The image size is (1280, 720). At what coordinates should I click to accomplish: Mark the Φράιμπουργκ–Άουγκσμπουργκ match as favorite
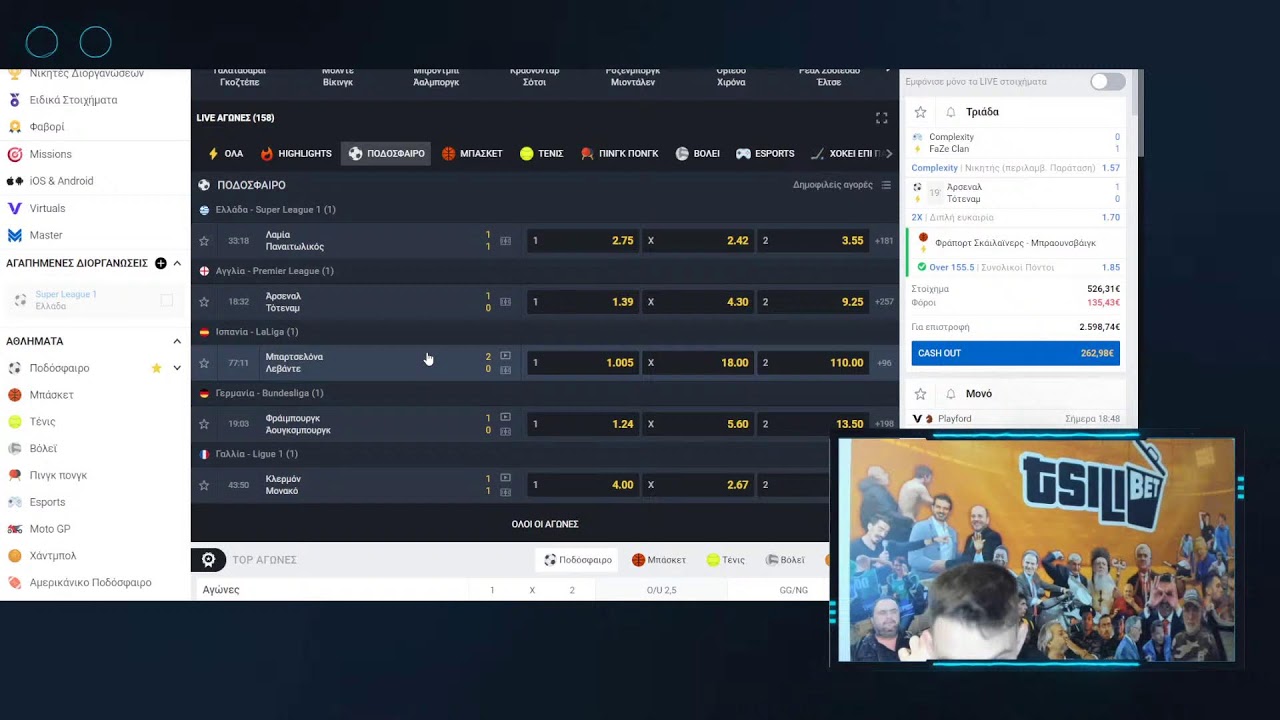pos(204,424)
